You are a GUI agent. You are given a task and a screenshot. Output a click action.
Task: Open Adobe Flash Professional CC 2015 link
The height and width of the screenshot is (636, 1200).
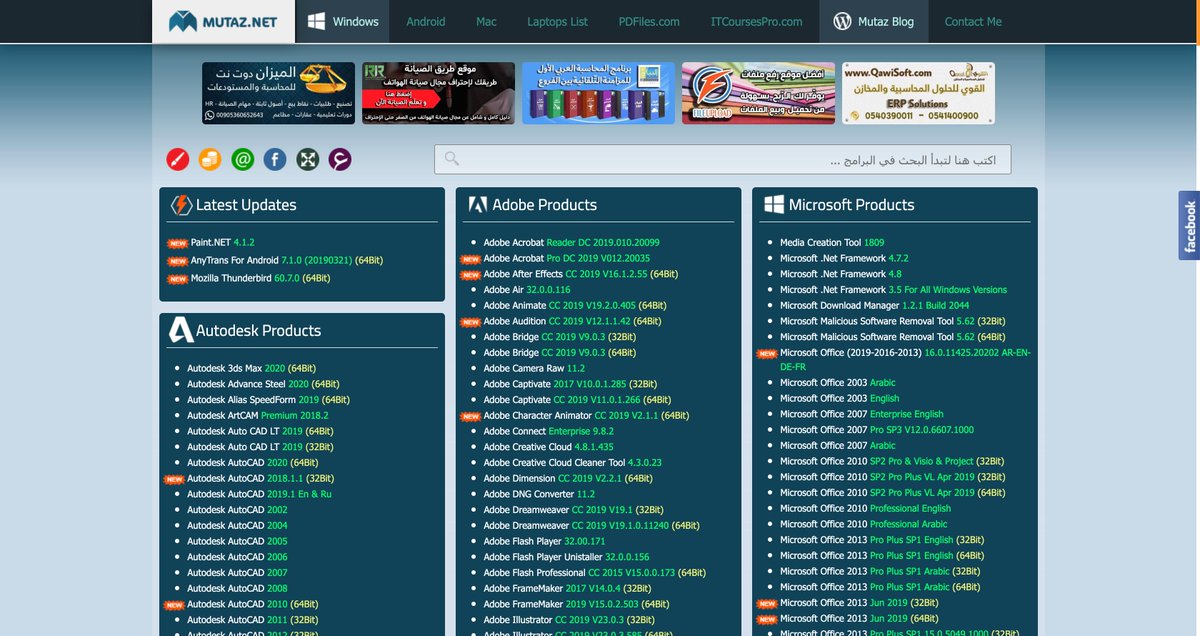click(594, 573)
